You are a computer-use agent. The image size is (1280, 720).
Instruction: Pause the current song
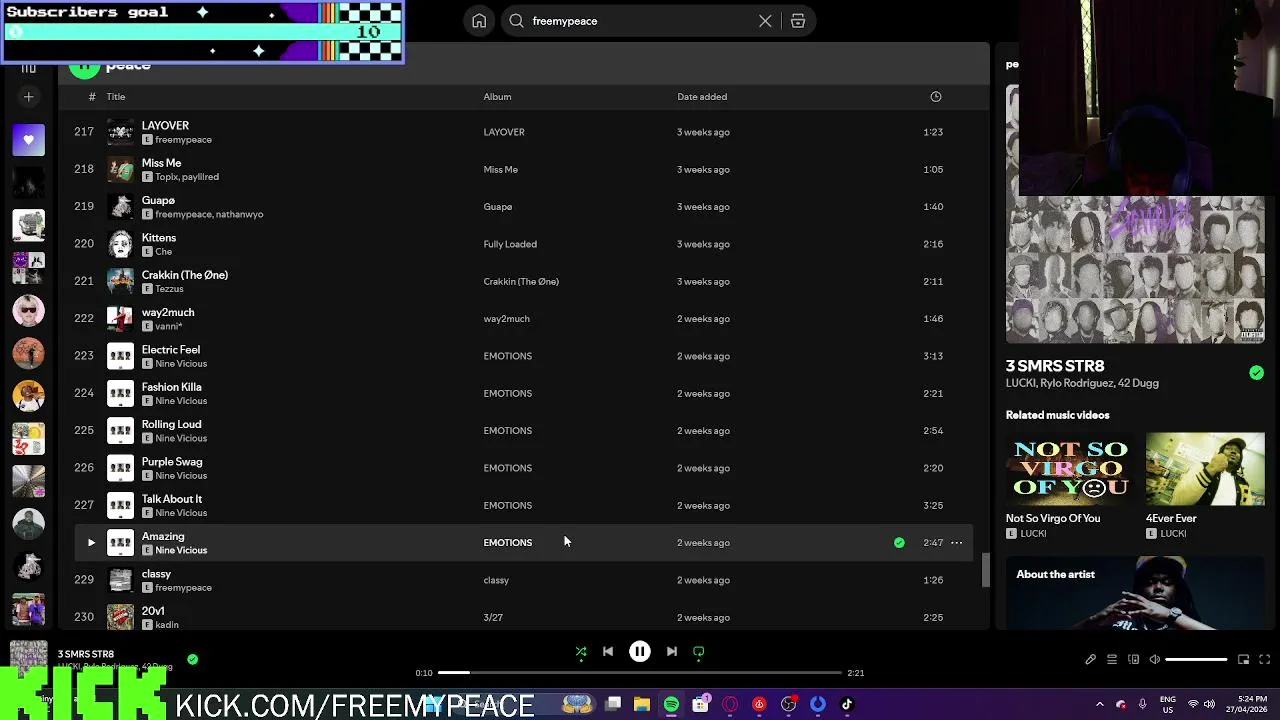click(640, 652)
